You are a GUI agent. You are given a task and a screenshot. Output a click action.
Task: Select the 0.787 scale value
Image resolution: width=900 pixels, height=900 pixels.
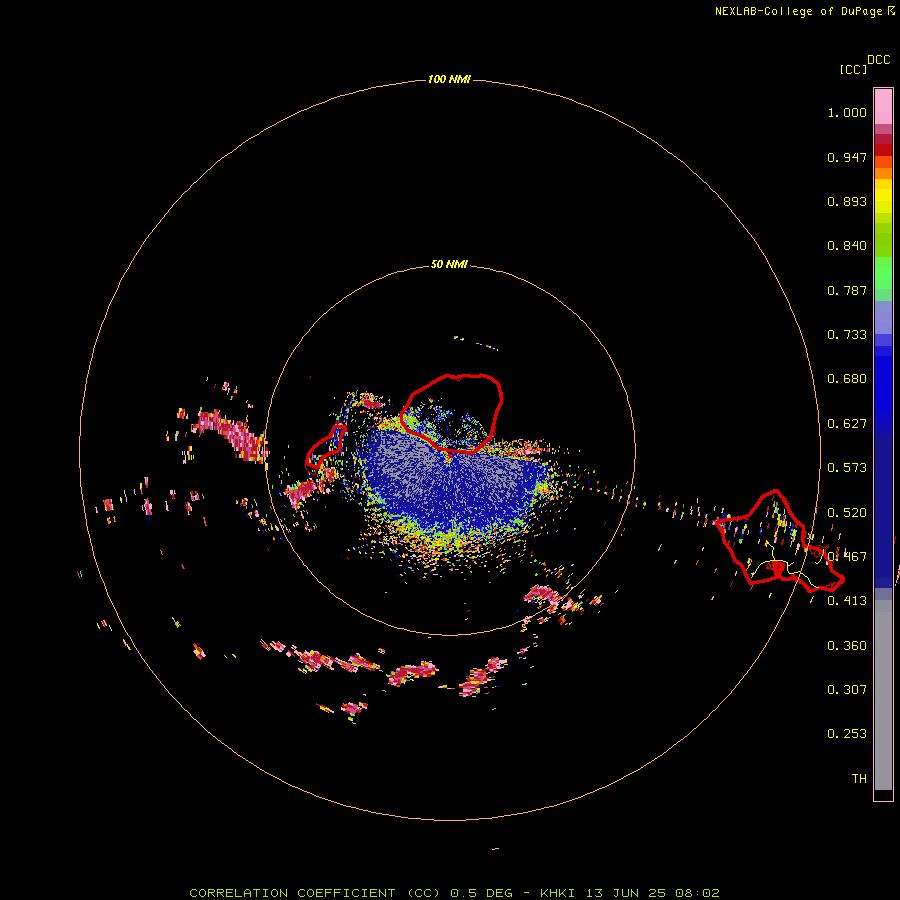[847, 290]
